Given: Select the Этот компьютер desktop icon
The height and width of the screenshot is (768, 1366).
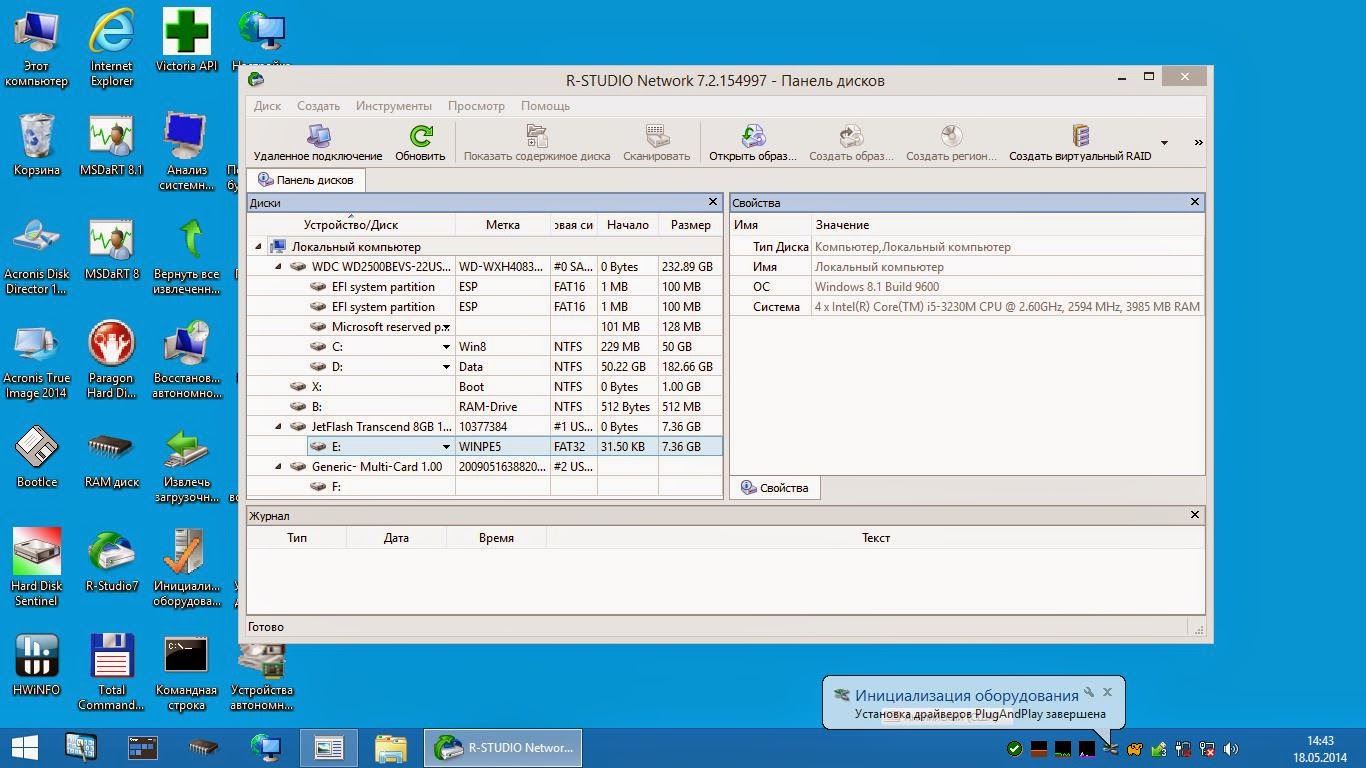Looking at the screenshot, I should pyautogui.click(x=37, y=48).
